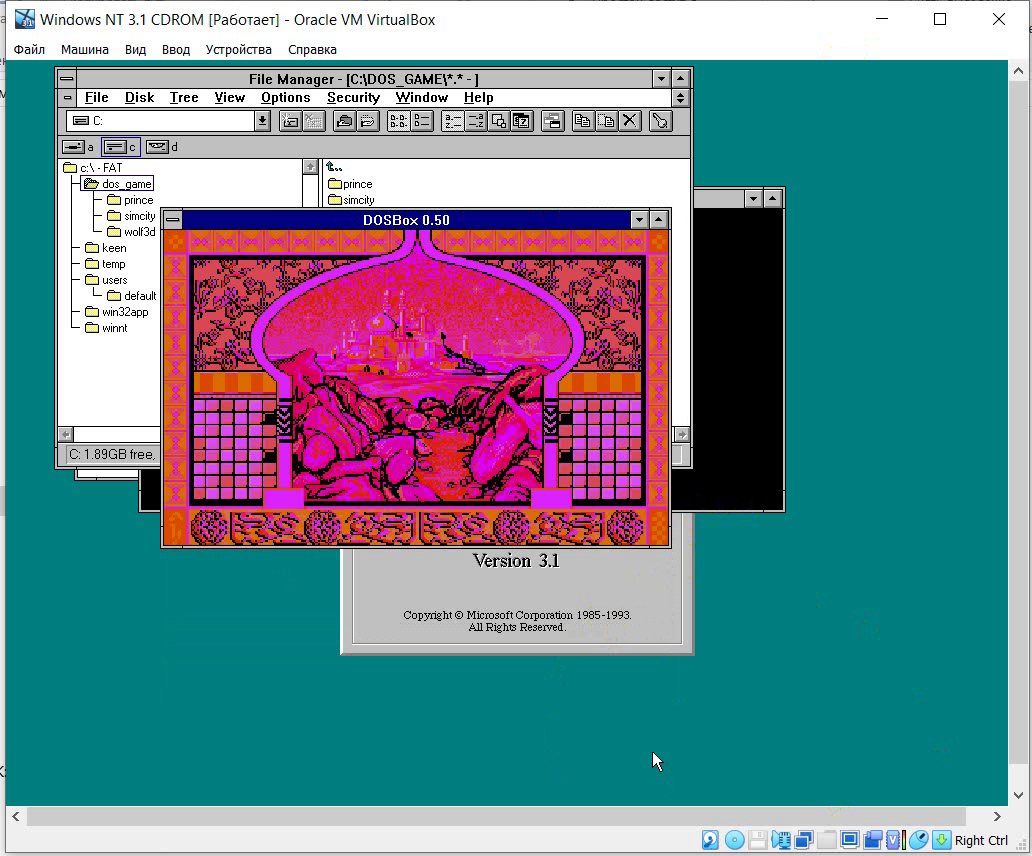Select the c:\ - FAT root folder

point(93,168)
